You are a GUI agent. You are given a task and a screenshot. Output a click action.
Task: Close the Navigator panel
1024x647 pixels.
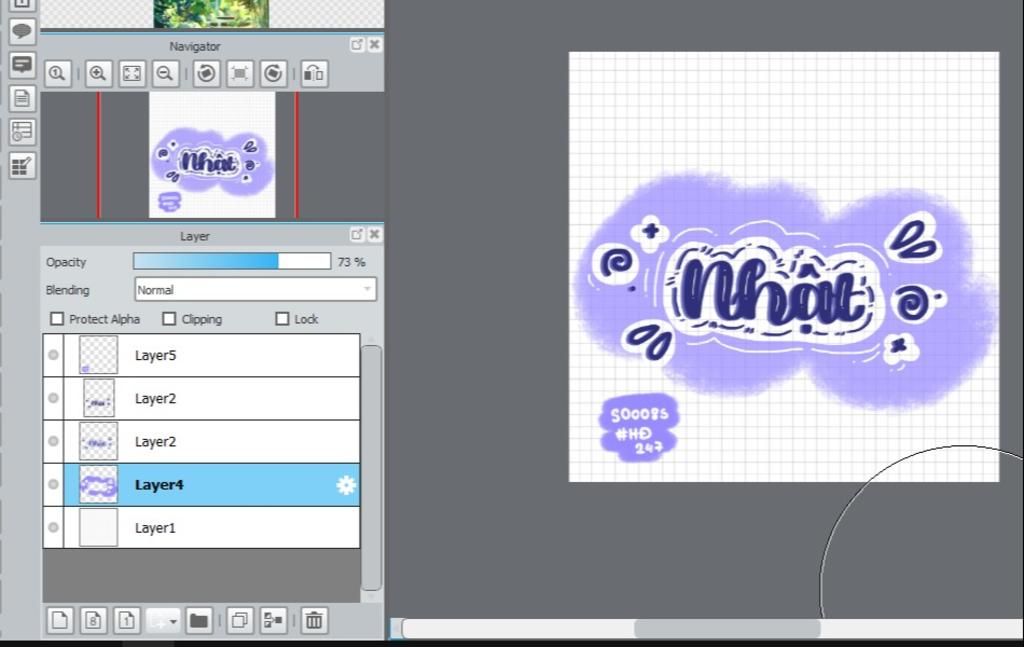coord(374,44)
